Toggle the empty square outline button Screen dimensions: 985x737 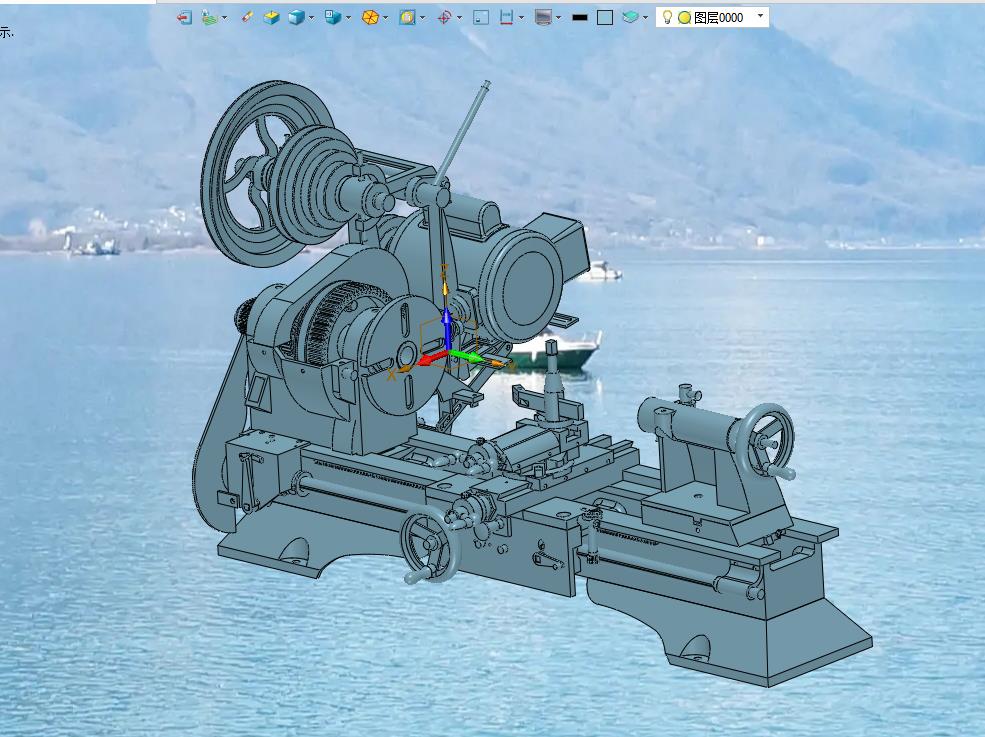[605, 17]
